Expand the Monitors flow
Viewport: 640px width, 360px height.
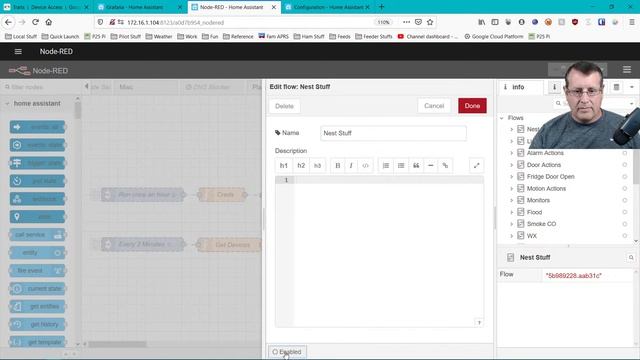[x=511, y=200]
